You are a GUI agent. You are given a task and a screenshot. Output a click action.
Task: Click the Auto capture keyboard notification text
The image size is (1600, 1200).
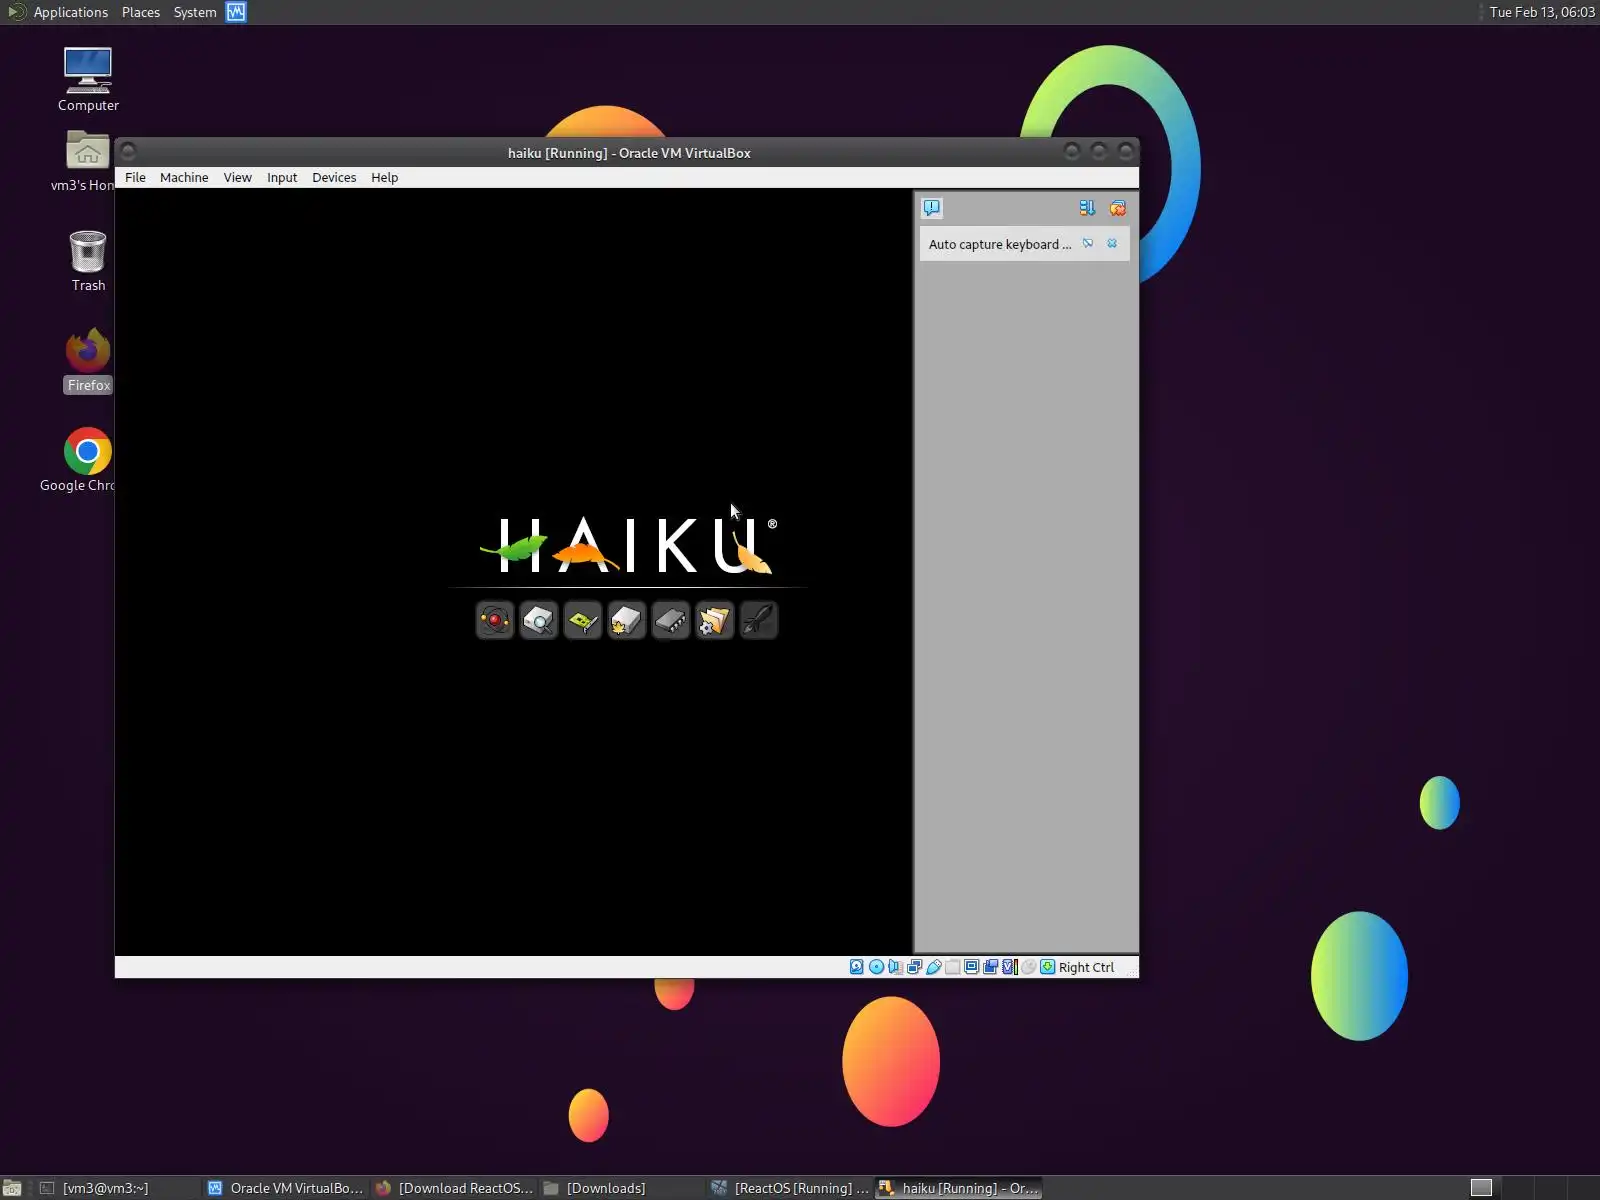[1000, 244]
